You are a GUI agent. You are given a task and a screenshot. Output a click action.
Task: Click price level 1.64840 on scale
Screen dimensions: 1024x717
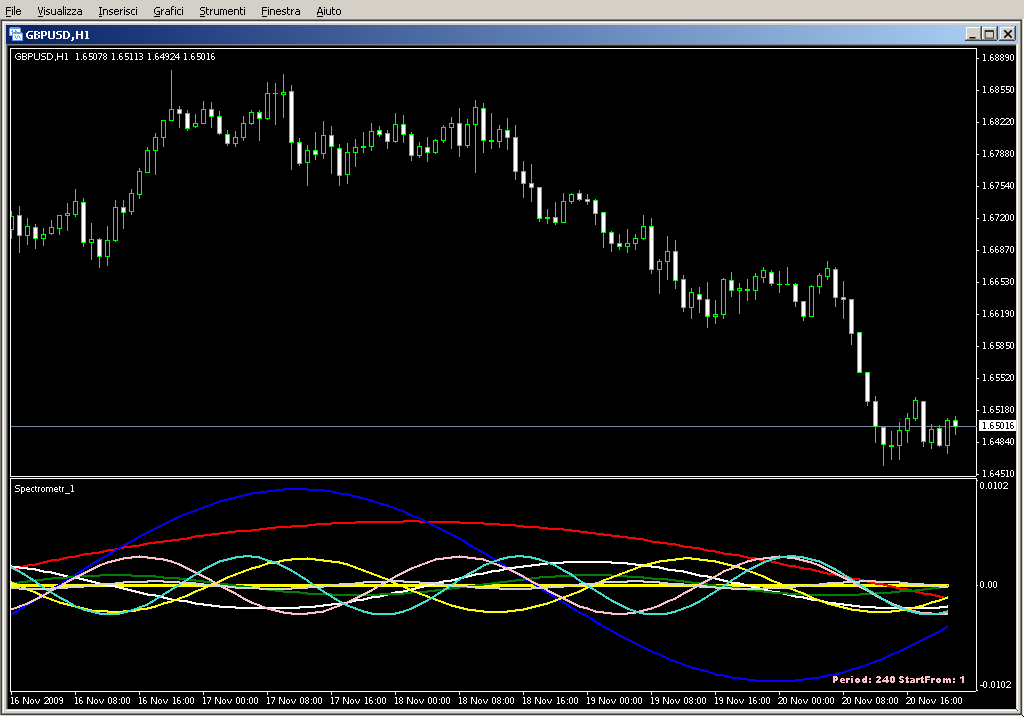[x=999, y=441]
